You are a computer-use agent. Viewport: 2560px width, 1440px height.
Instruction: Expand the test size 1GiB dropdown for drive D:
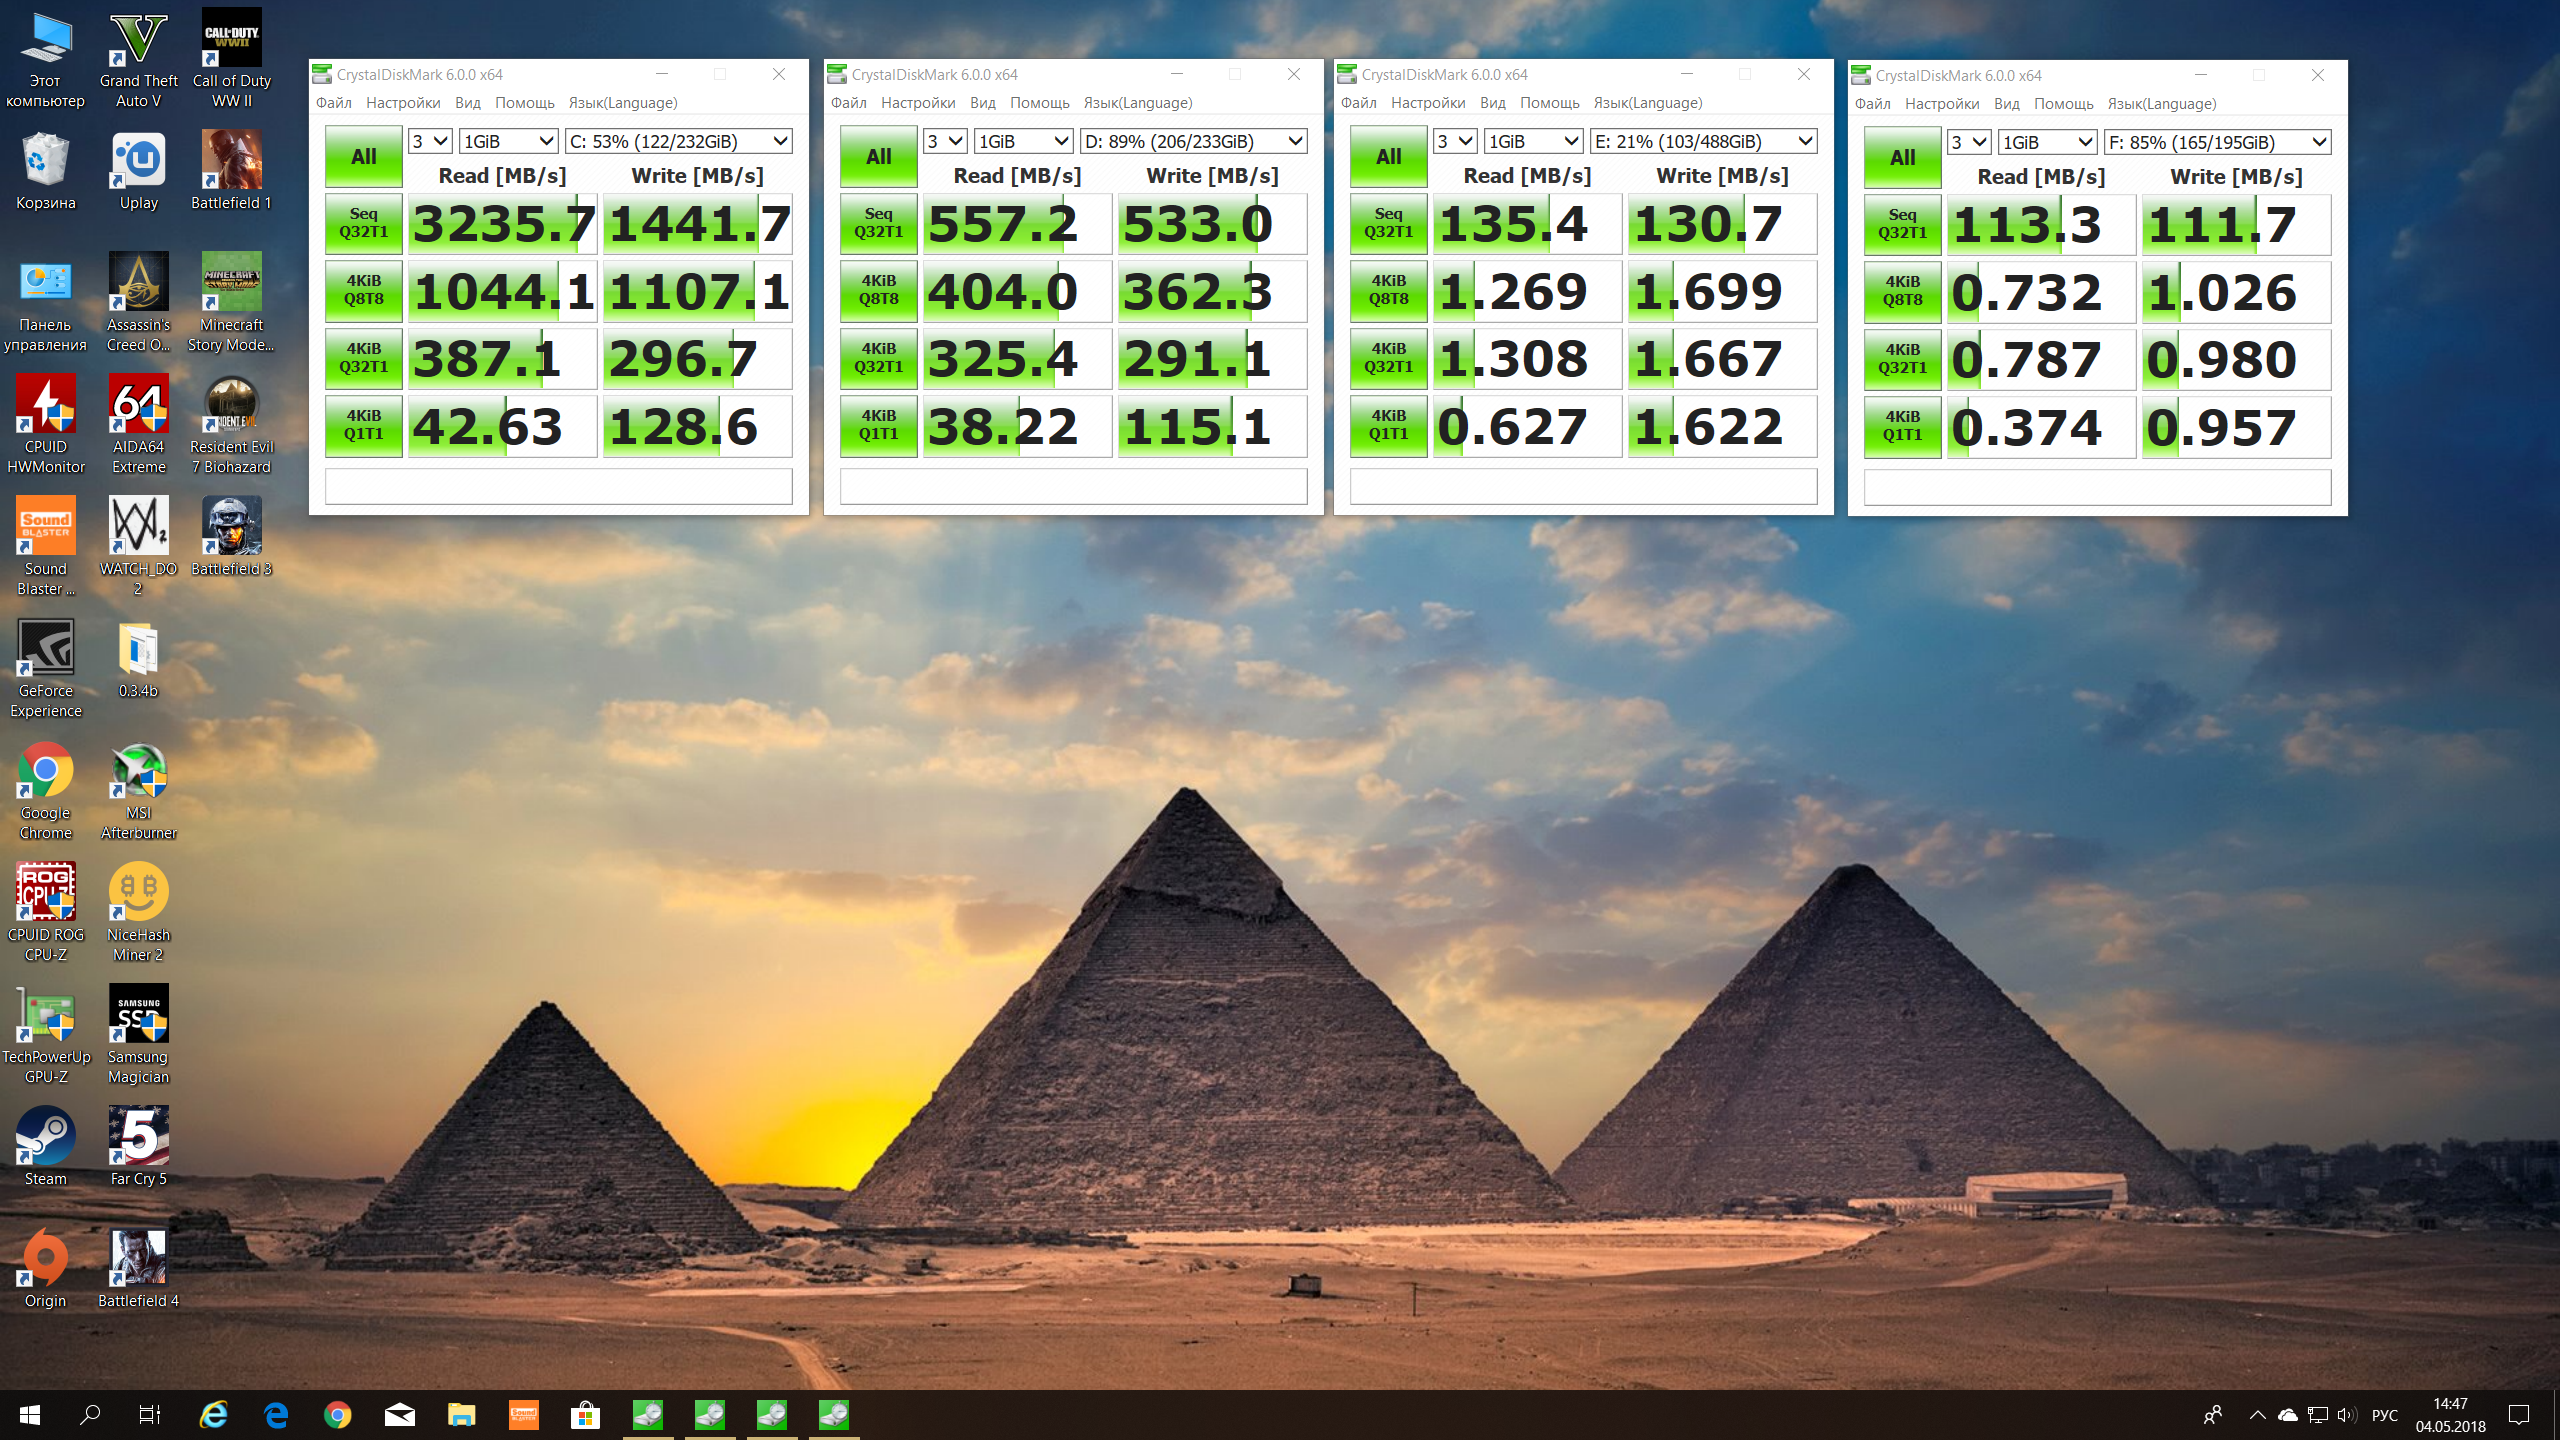click(x=1024, y=142)
